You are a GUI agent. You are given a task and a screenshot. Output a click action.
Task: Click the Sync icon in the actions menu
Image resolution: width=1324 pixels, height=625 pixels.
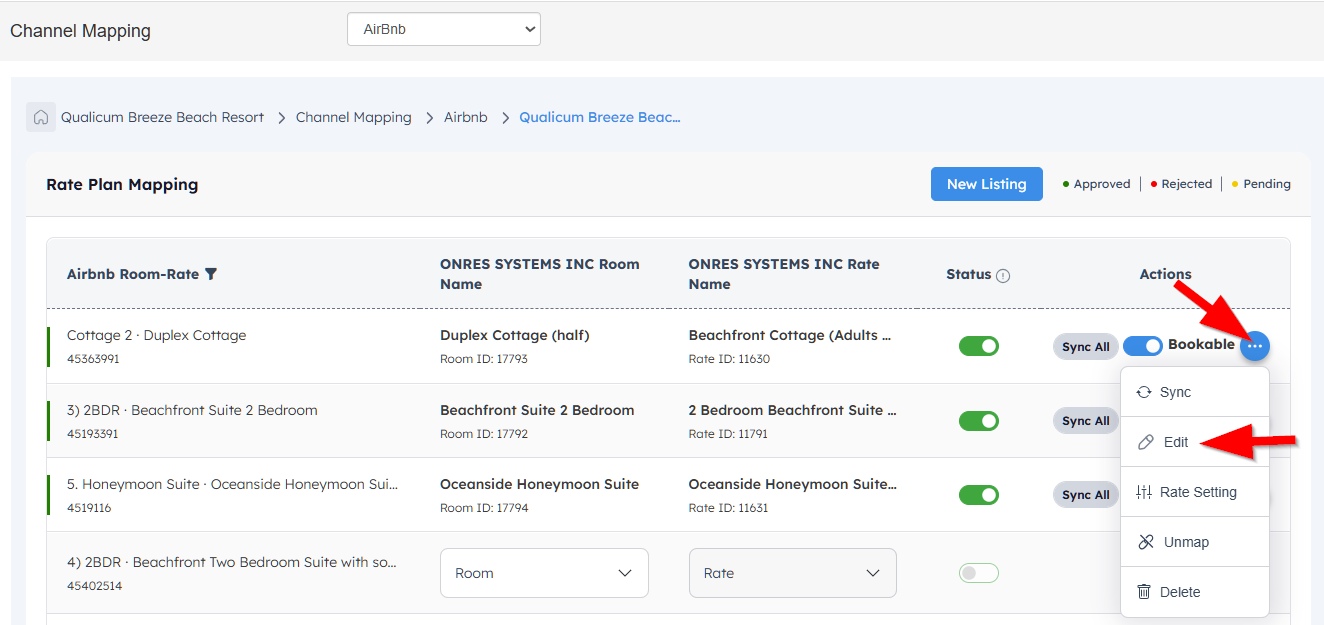coord(1144,392)
